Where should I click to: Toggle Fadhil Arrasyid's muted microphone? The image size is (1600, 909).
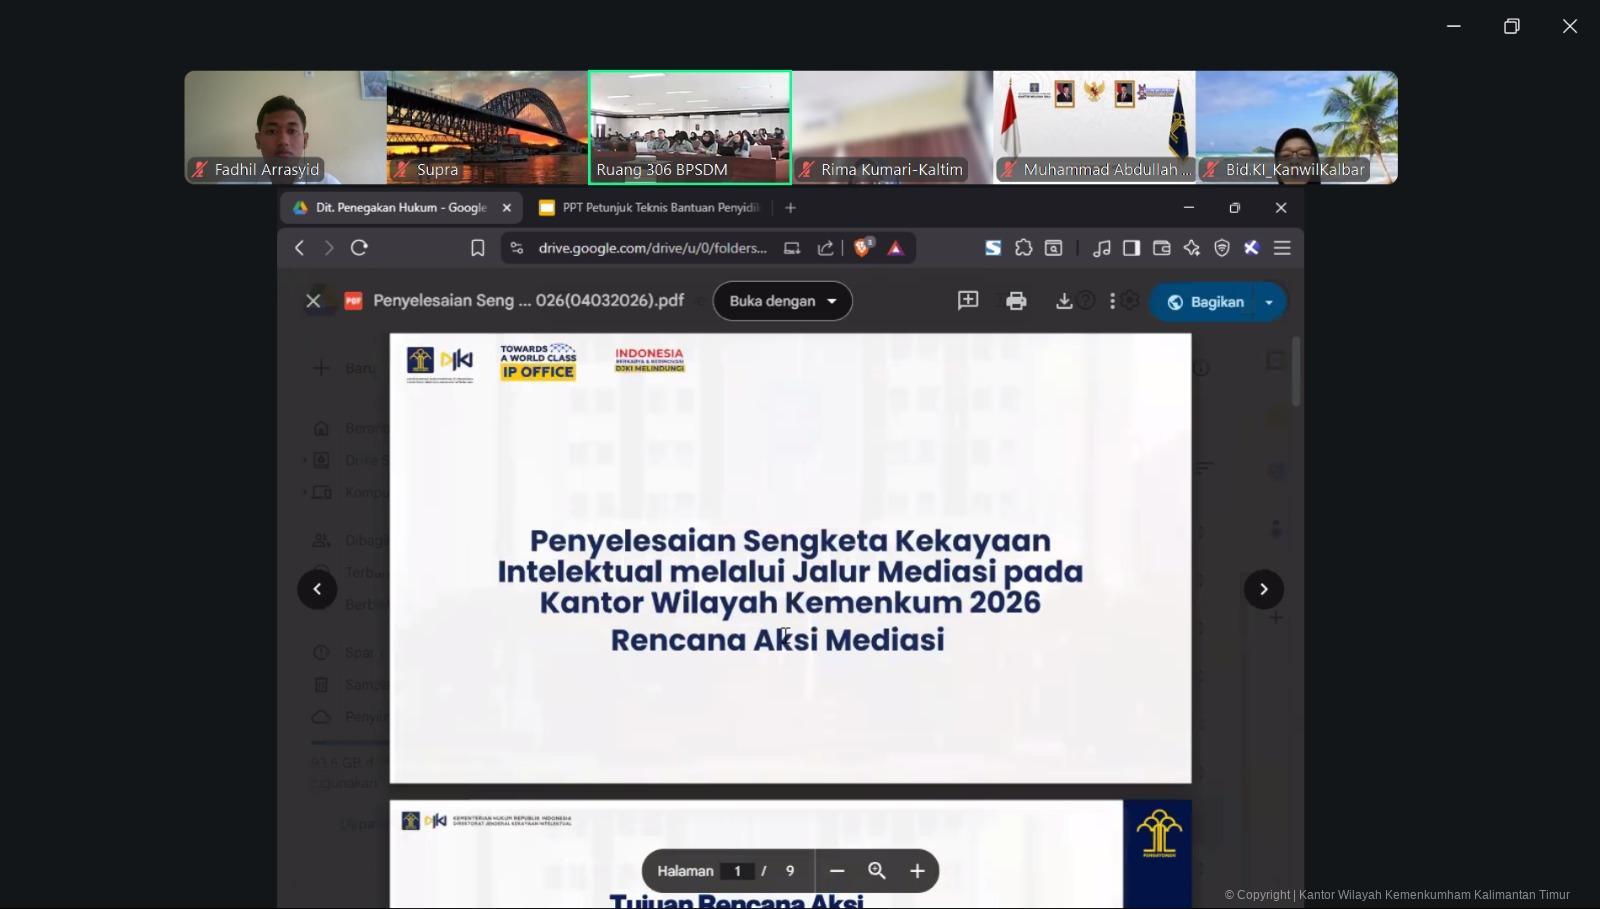pos(199,169)
